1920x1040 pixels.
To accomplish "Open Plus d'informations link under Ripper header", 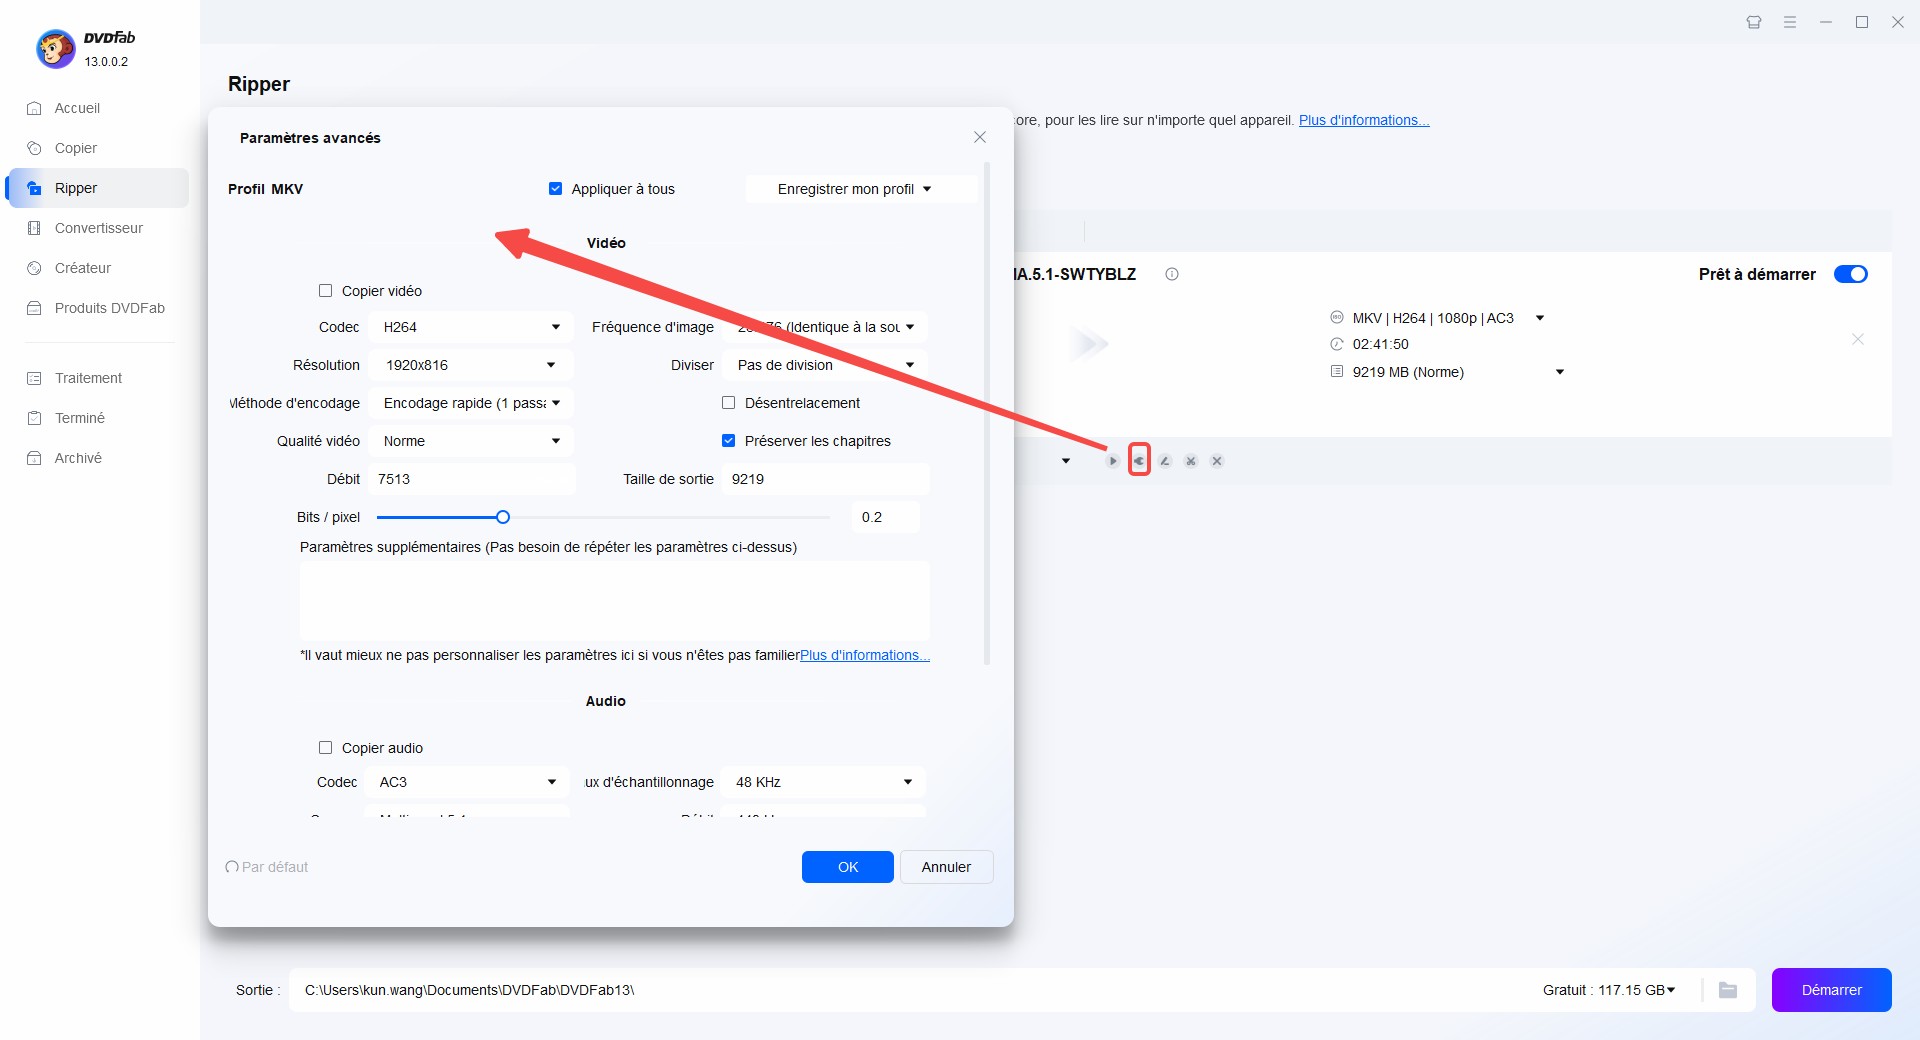I will click(1364, 120).
